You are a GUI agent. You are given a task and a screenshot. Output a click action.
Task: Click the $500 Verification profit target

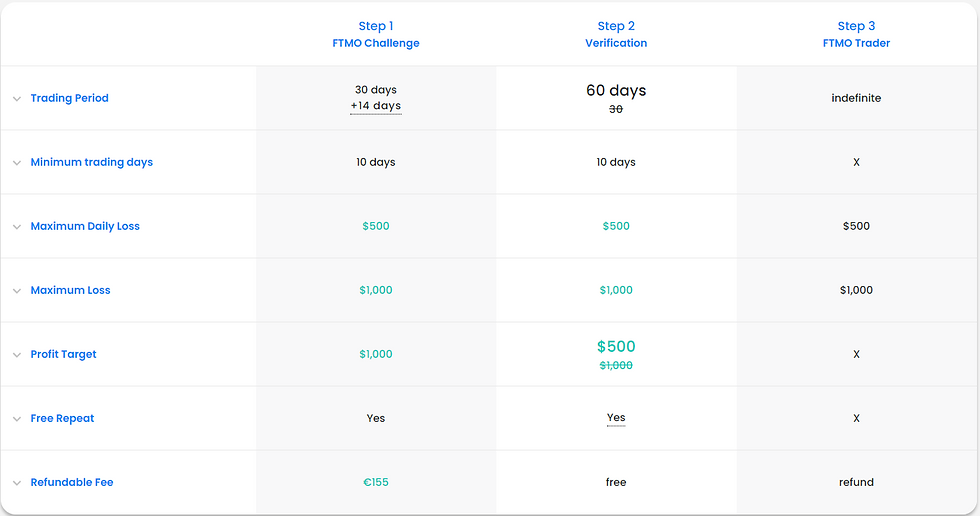point(616,347)
